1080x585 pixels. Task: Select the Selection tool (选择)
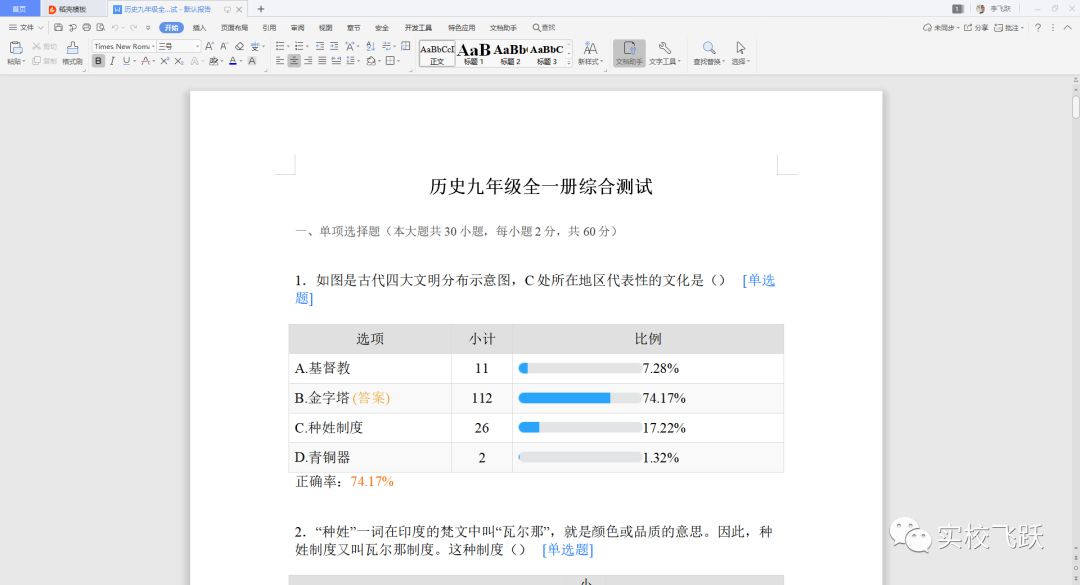(x=740, y=52)
